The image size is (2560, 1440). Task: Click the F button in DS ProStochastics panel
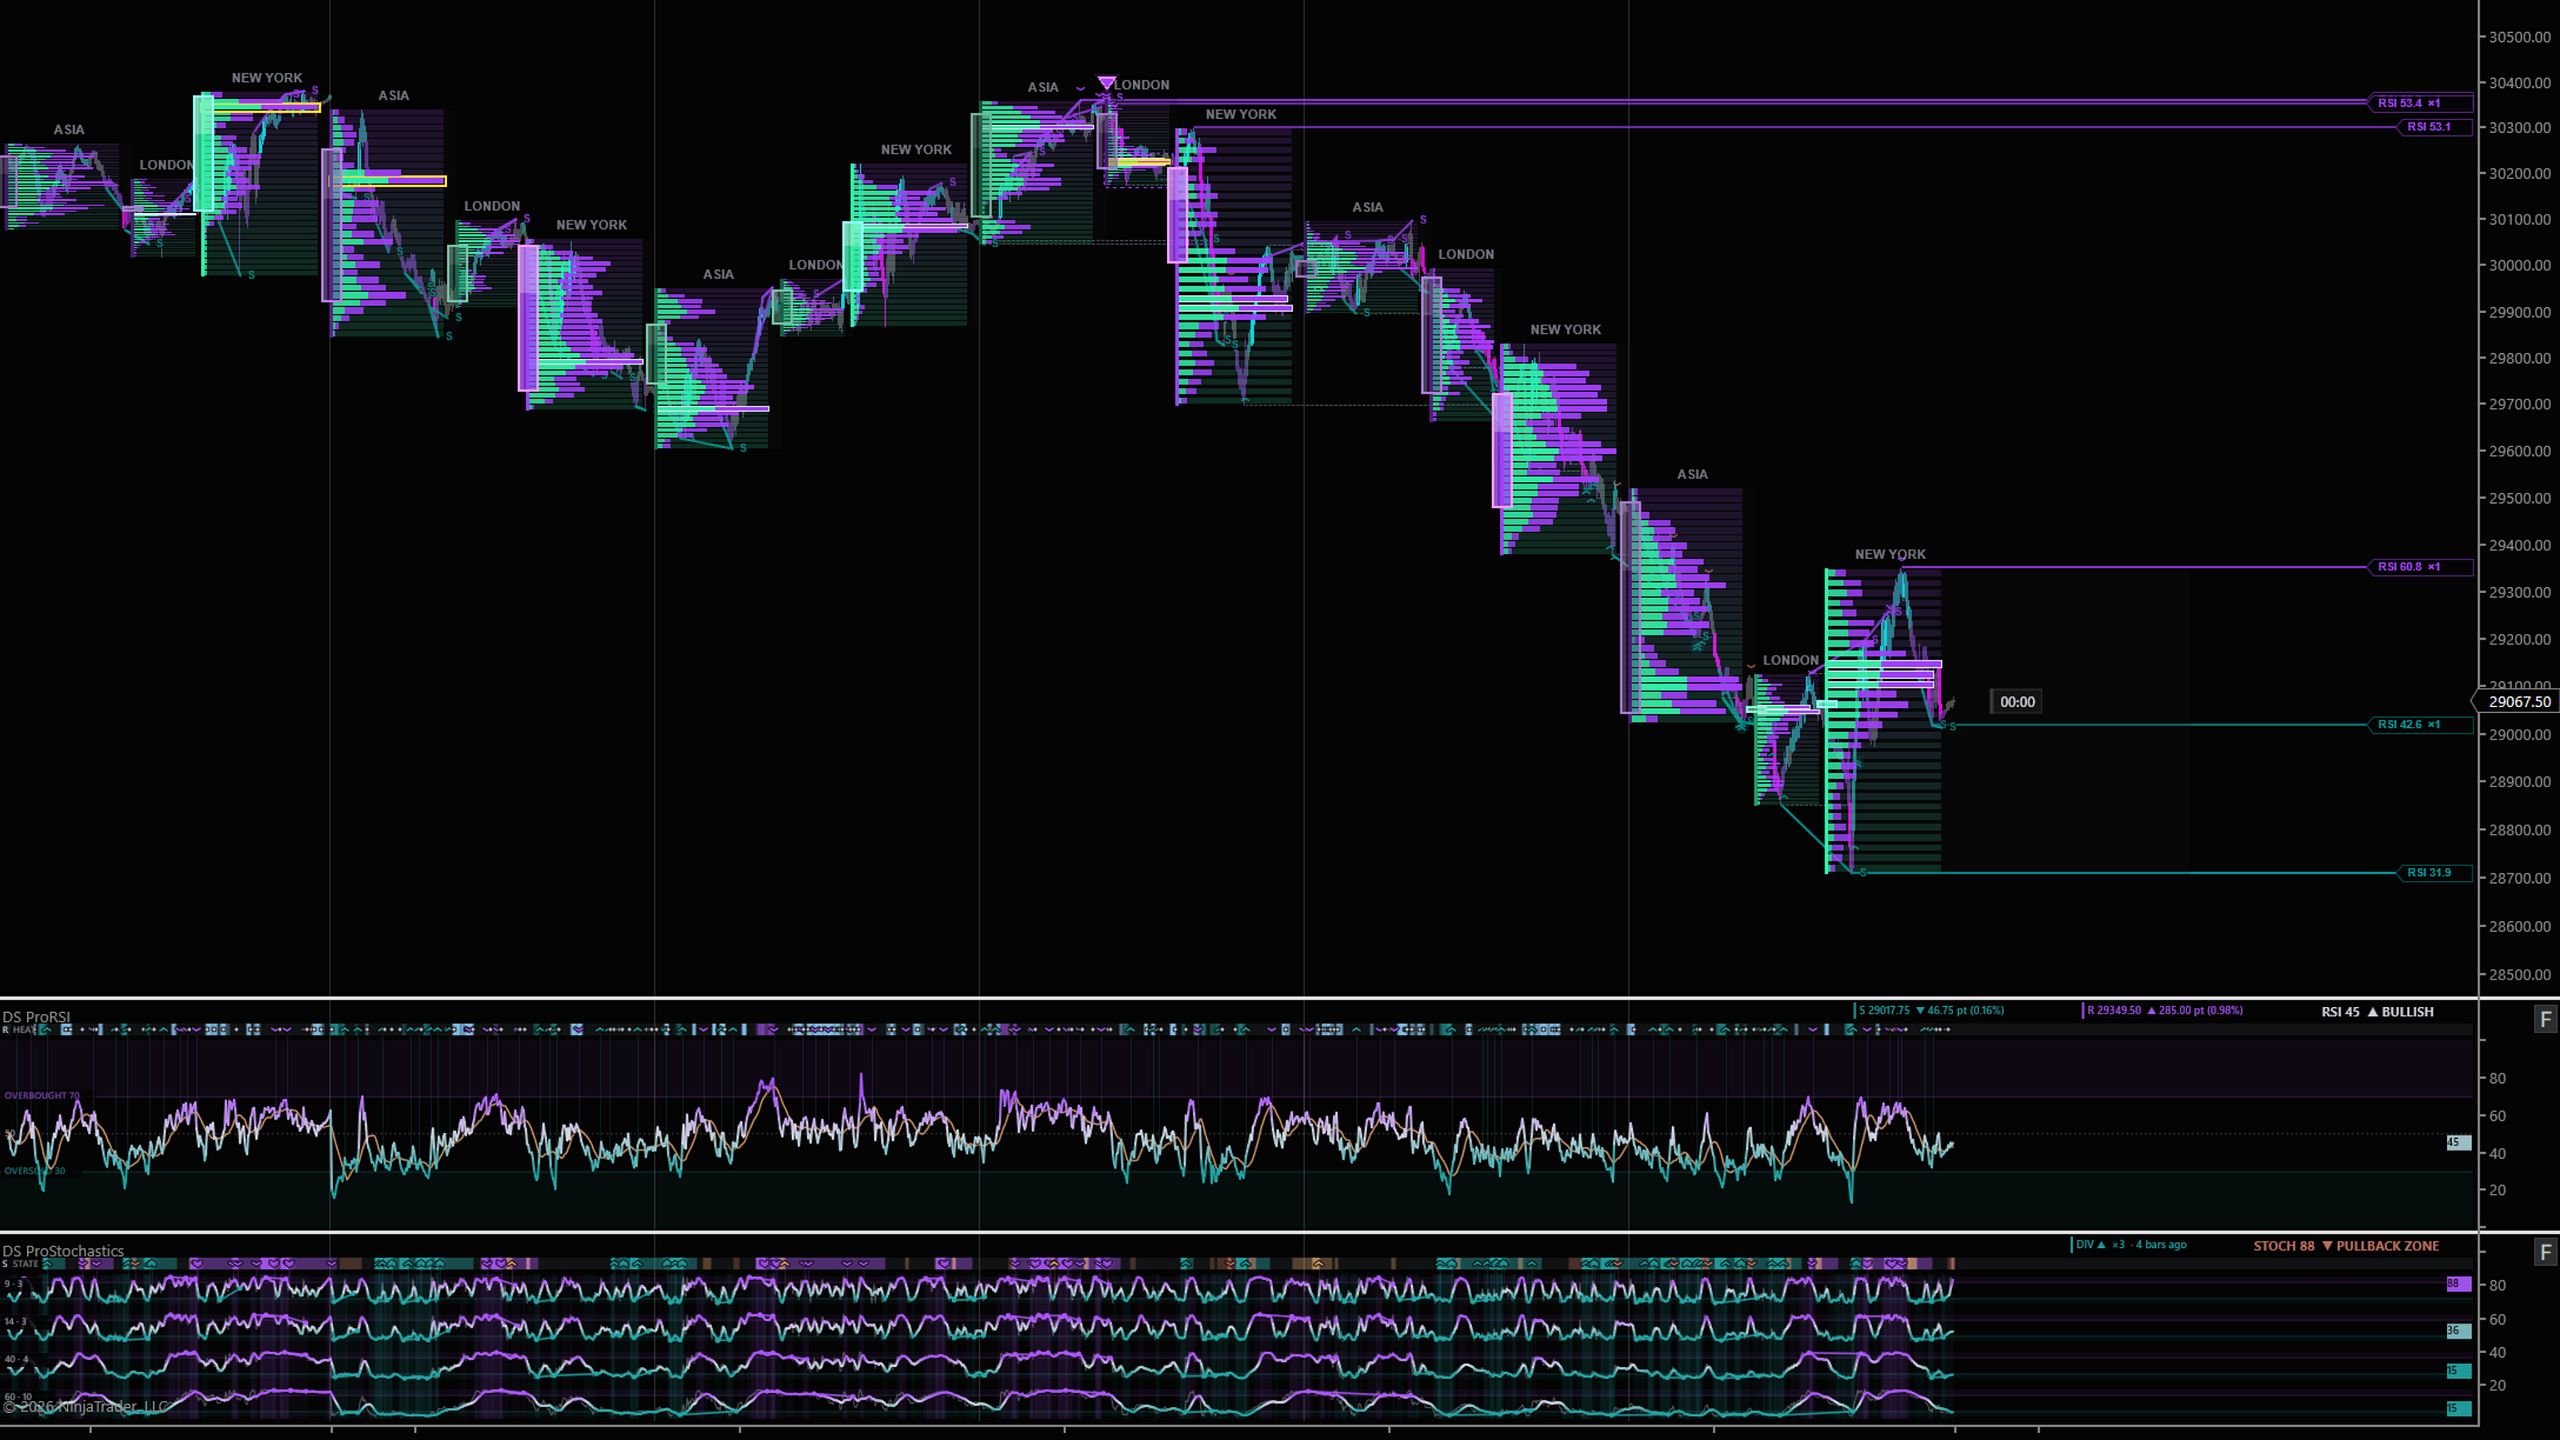pyautogui.click(x=2546, y=1252)
